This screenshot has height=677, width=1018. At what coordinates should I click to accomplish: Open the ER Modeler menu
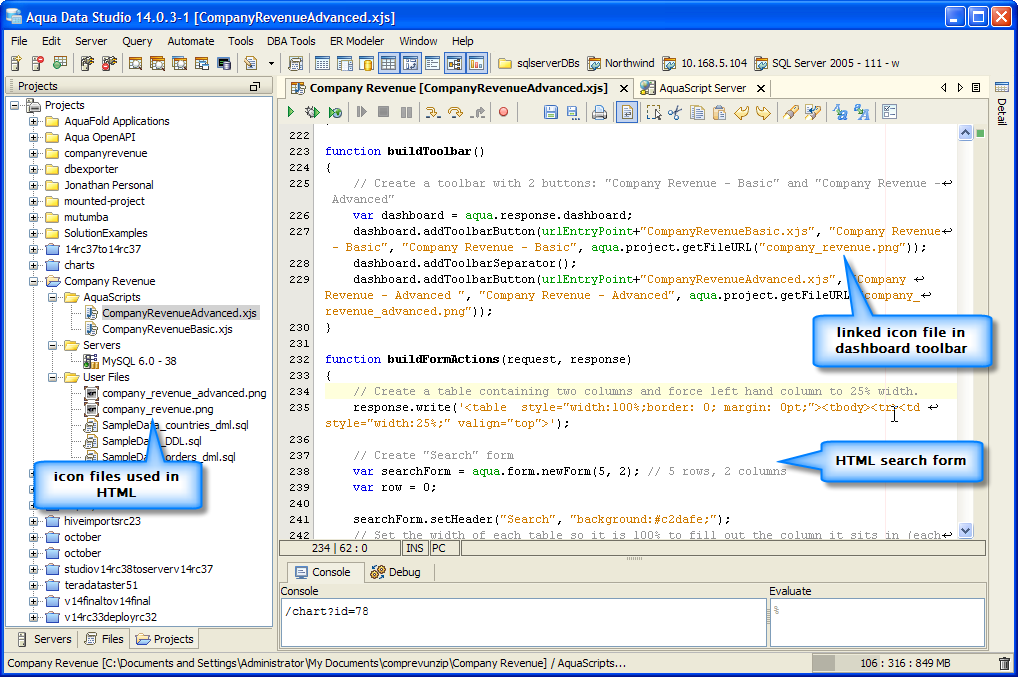pyautogui.click(x=357, y=41)
